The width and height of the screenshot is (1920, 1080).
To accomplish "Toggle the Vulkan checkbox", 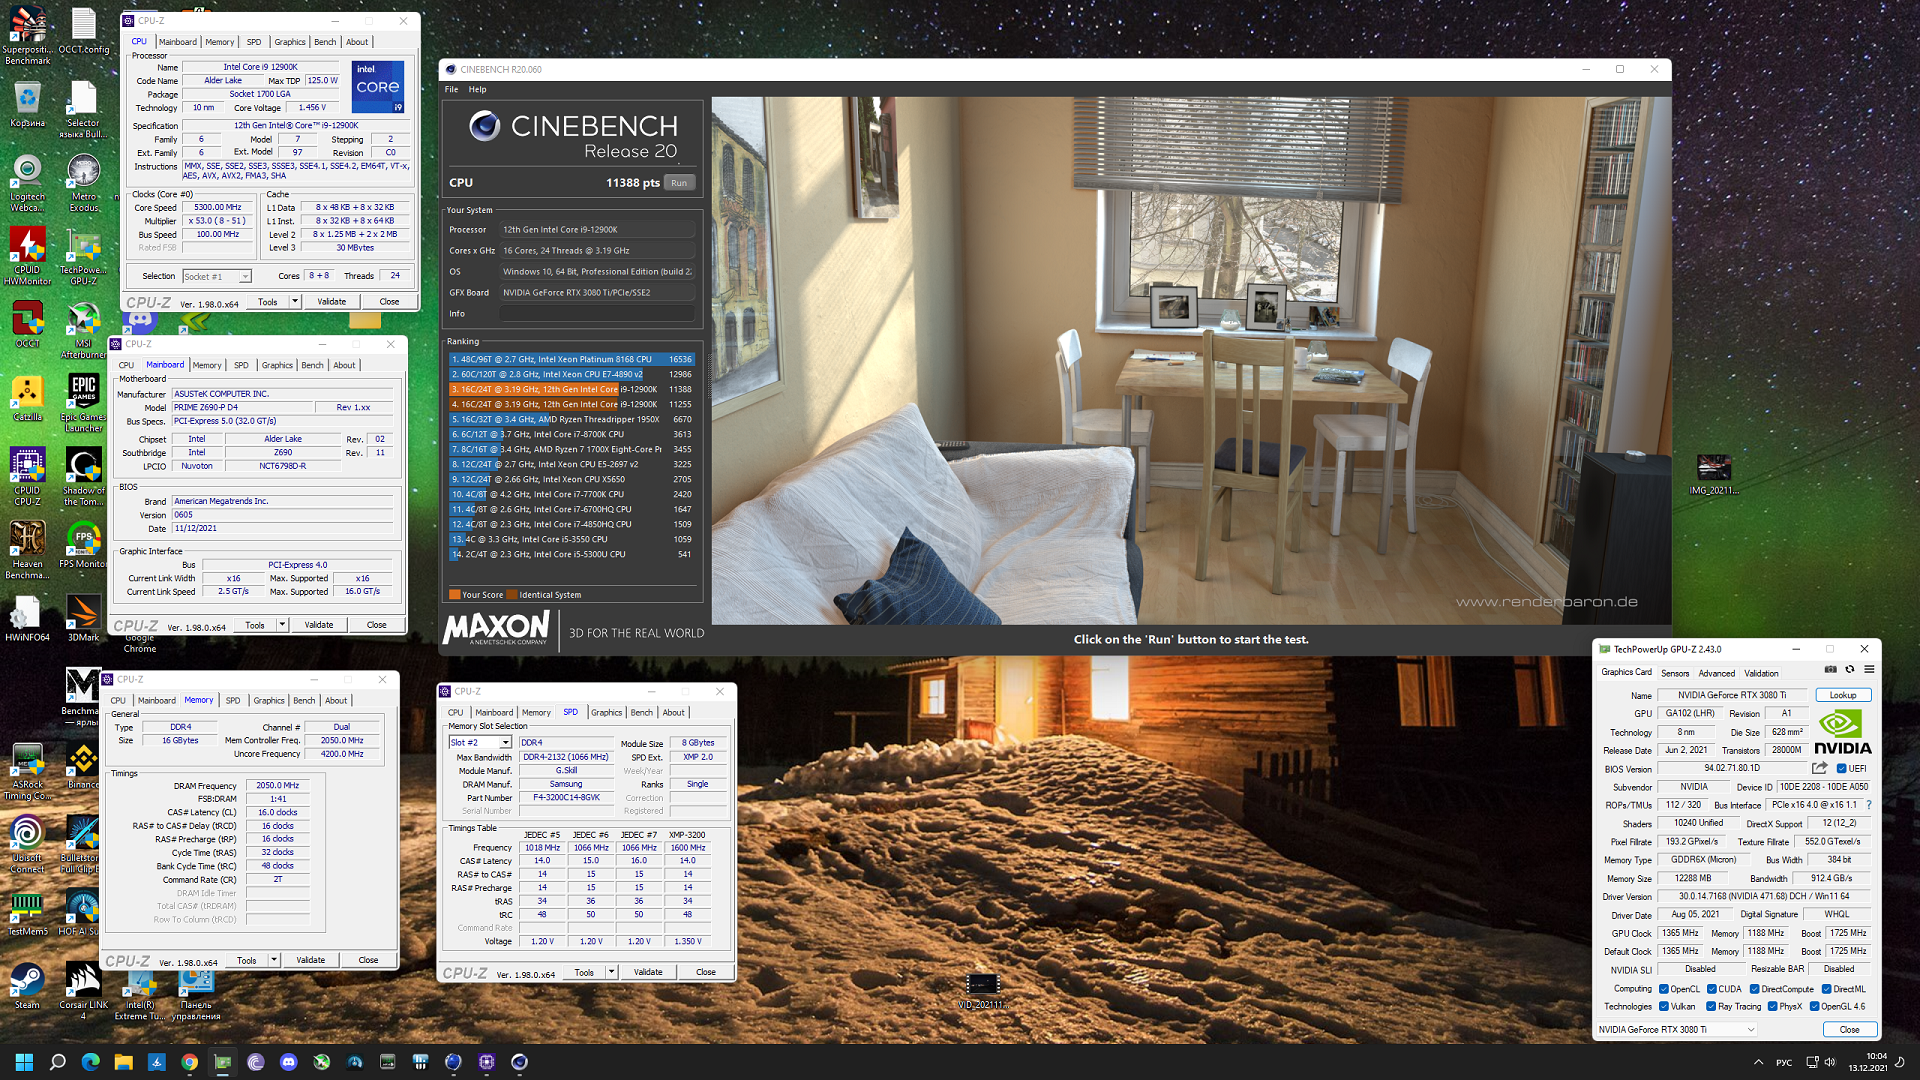I will [x=1663, y=1007].
